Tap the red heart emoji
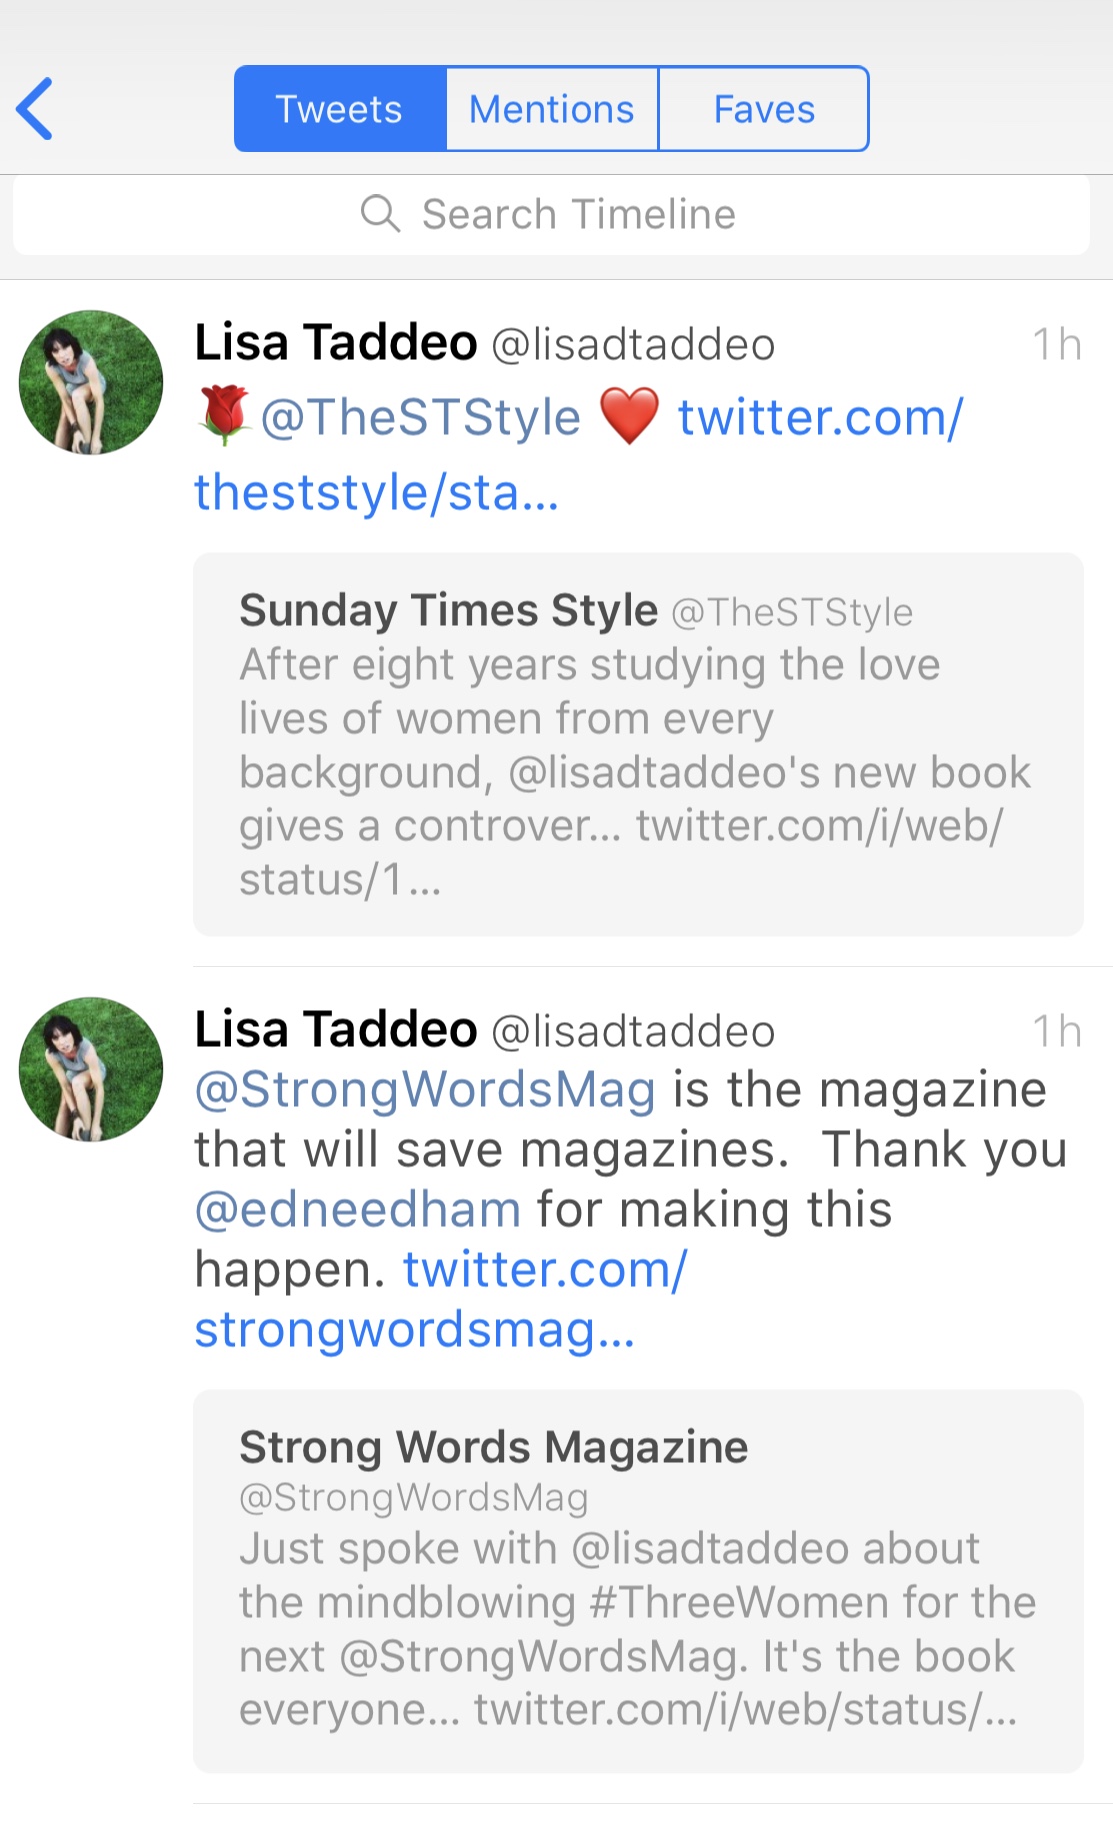The image size is (1113, 1831). (x=629, y=416)
